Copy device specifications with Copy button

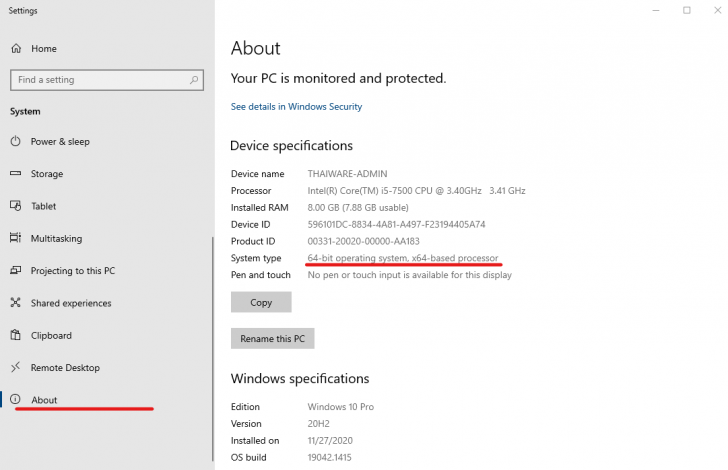click(261, 302)
